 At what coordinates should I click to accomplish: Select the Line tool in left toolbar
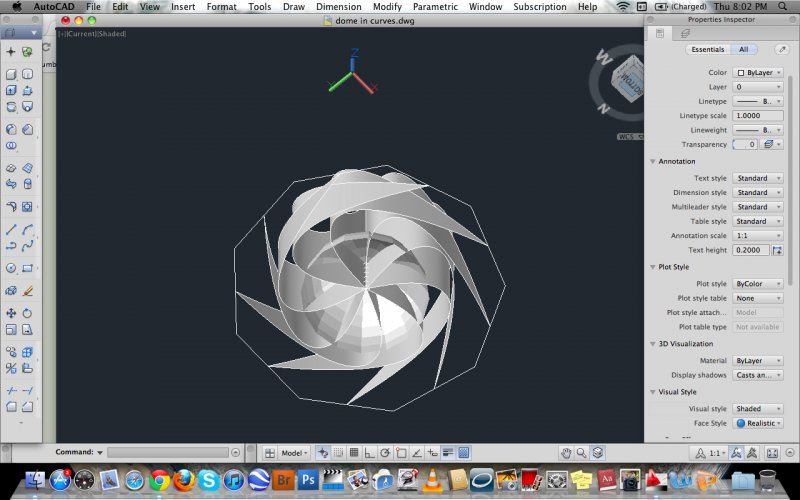coord(11,228)
